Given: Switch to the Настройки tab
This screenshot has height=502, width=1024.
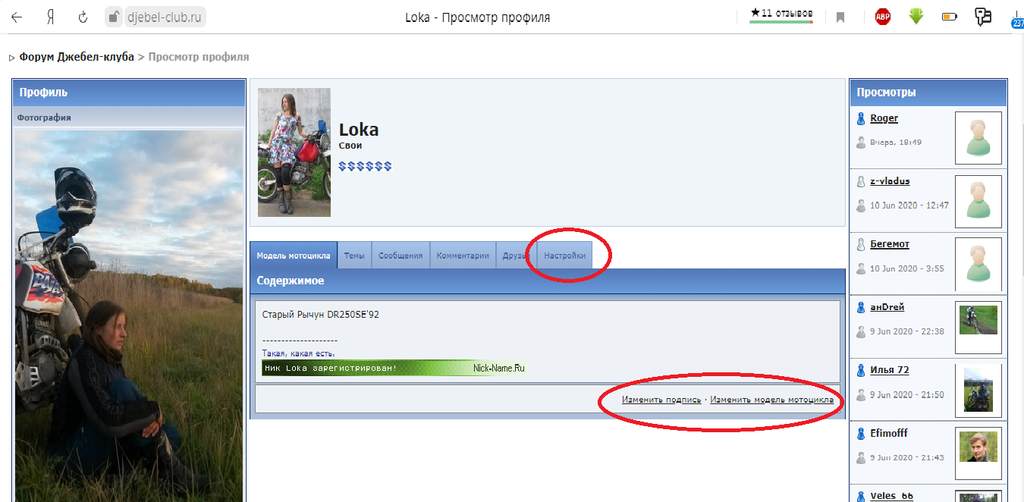Looking at the screenshot, I should point(564,256).
